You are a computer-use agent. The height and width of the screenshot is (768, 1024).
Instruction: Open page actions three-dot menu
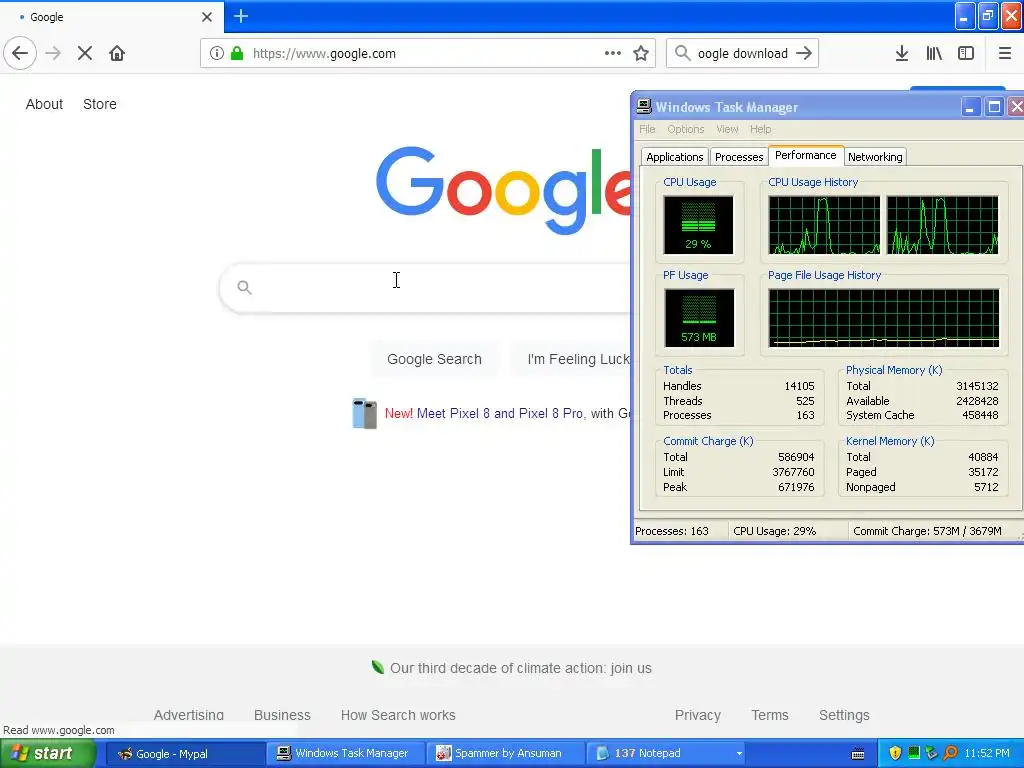coord(613,53)
